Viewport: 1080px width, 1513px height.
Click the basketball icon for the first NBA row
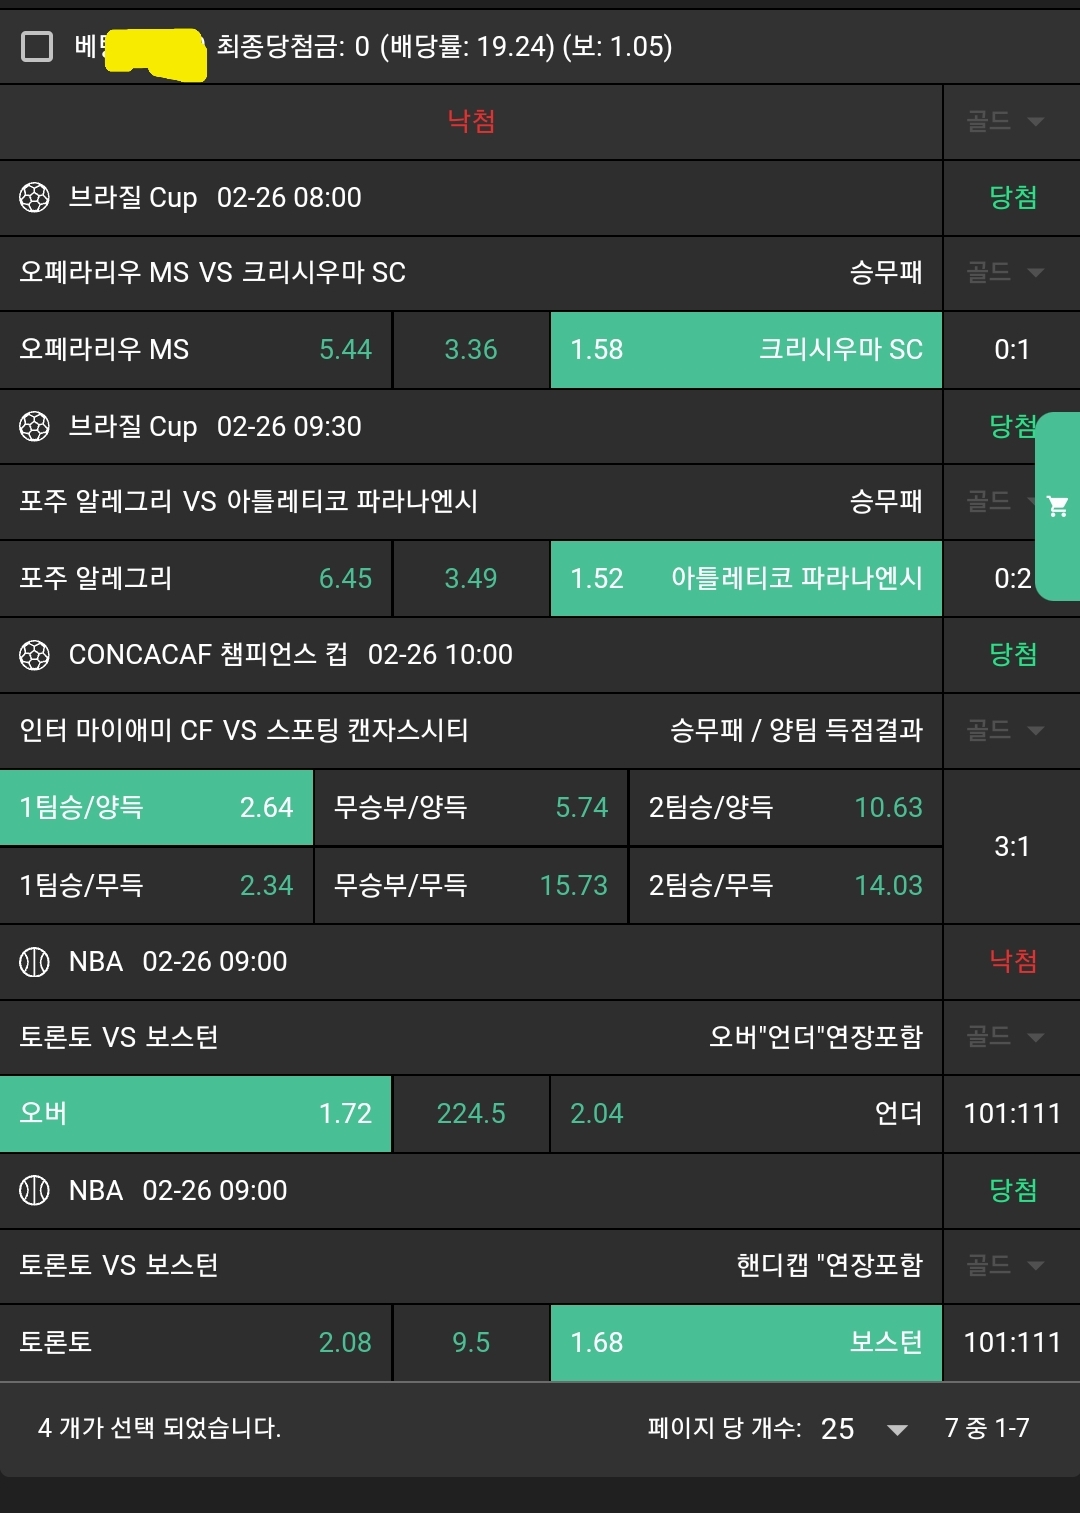click(x=35, y=962)
